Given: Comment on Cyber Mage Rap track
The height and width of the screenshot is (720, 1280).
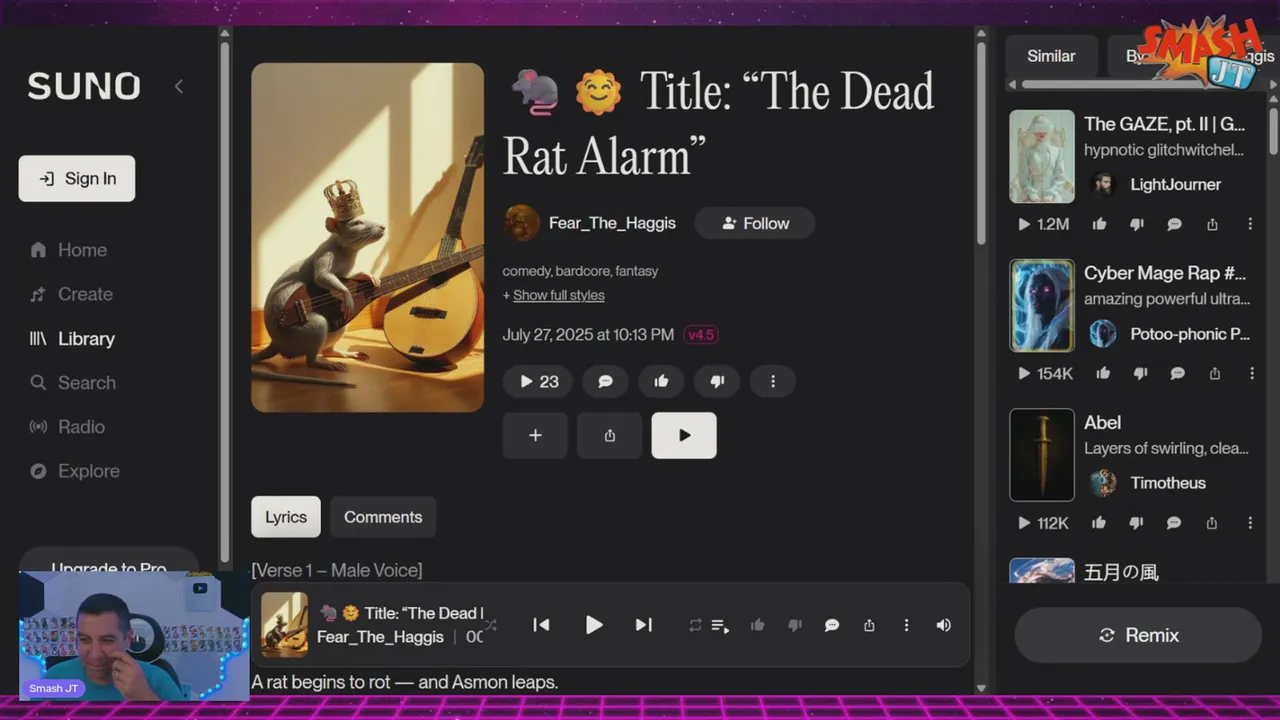Looking at the screenshot, I should (x=1178, y=373).
